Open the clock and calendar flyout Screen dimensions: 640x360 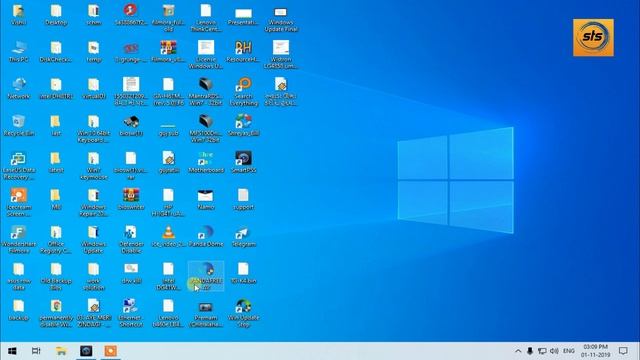coord(596,351)
